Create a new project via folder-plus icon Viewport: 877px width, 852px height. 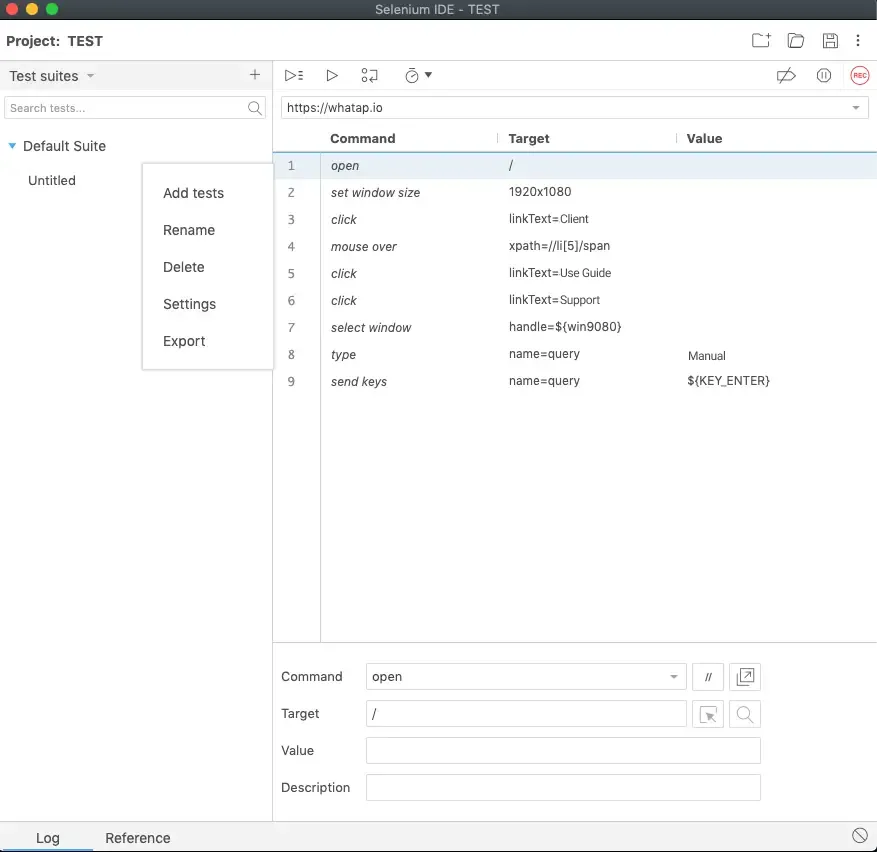(761, 40)
